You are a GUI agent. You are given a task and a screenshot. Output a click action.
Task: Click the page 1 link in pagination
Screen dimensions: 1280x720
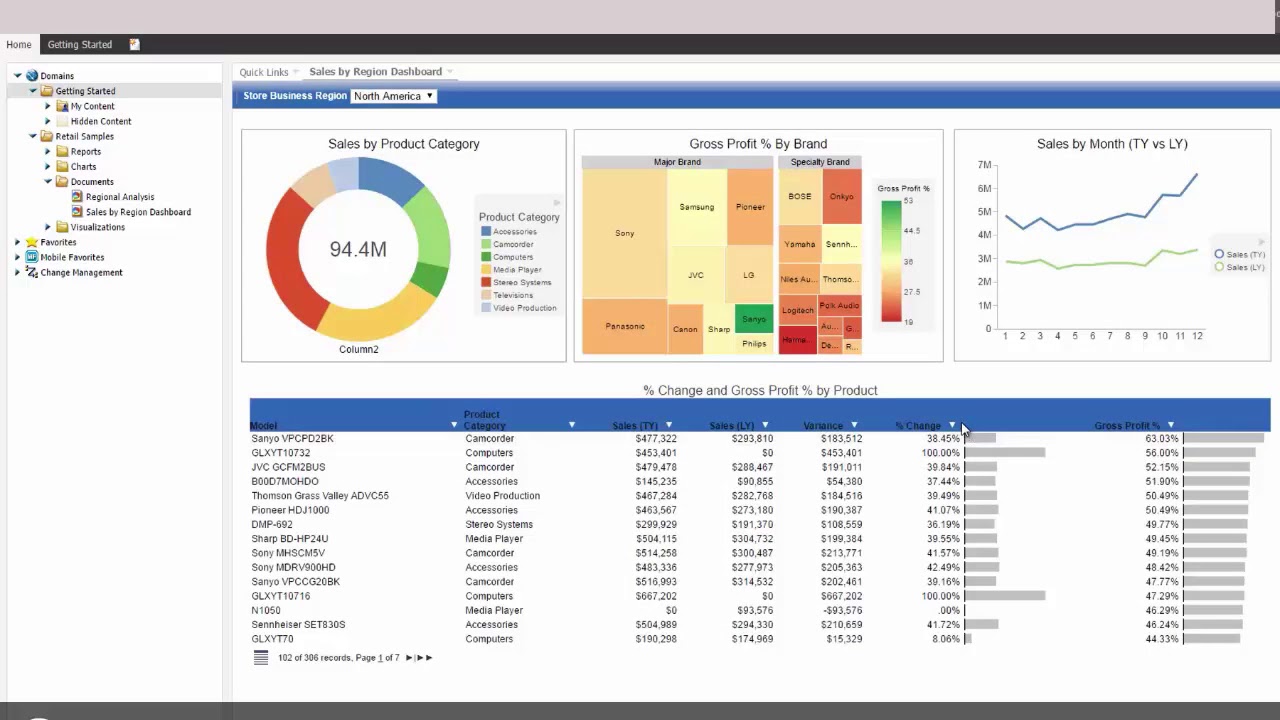tap(380, 658)
